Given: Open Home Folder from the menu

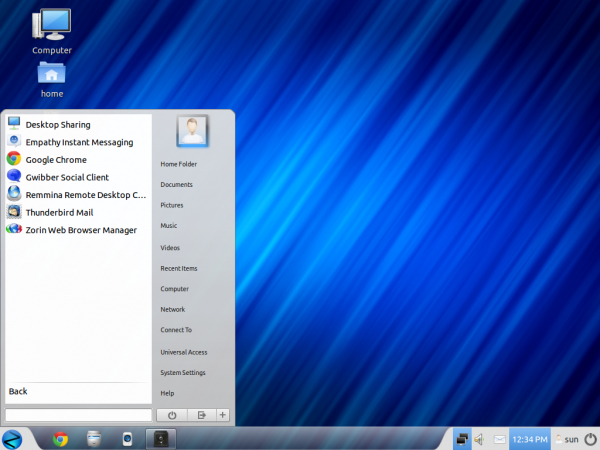Looking at the screenshot, I should 179,164.
